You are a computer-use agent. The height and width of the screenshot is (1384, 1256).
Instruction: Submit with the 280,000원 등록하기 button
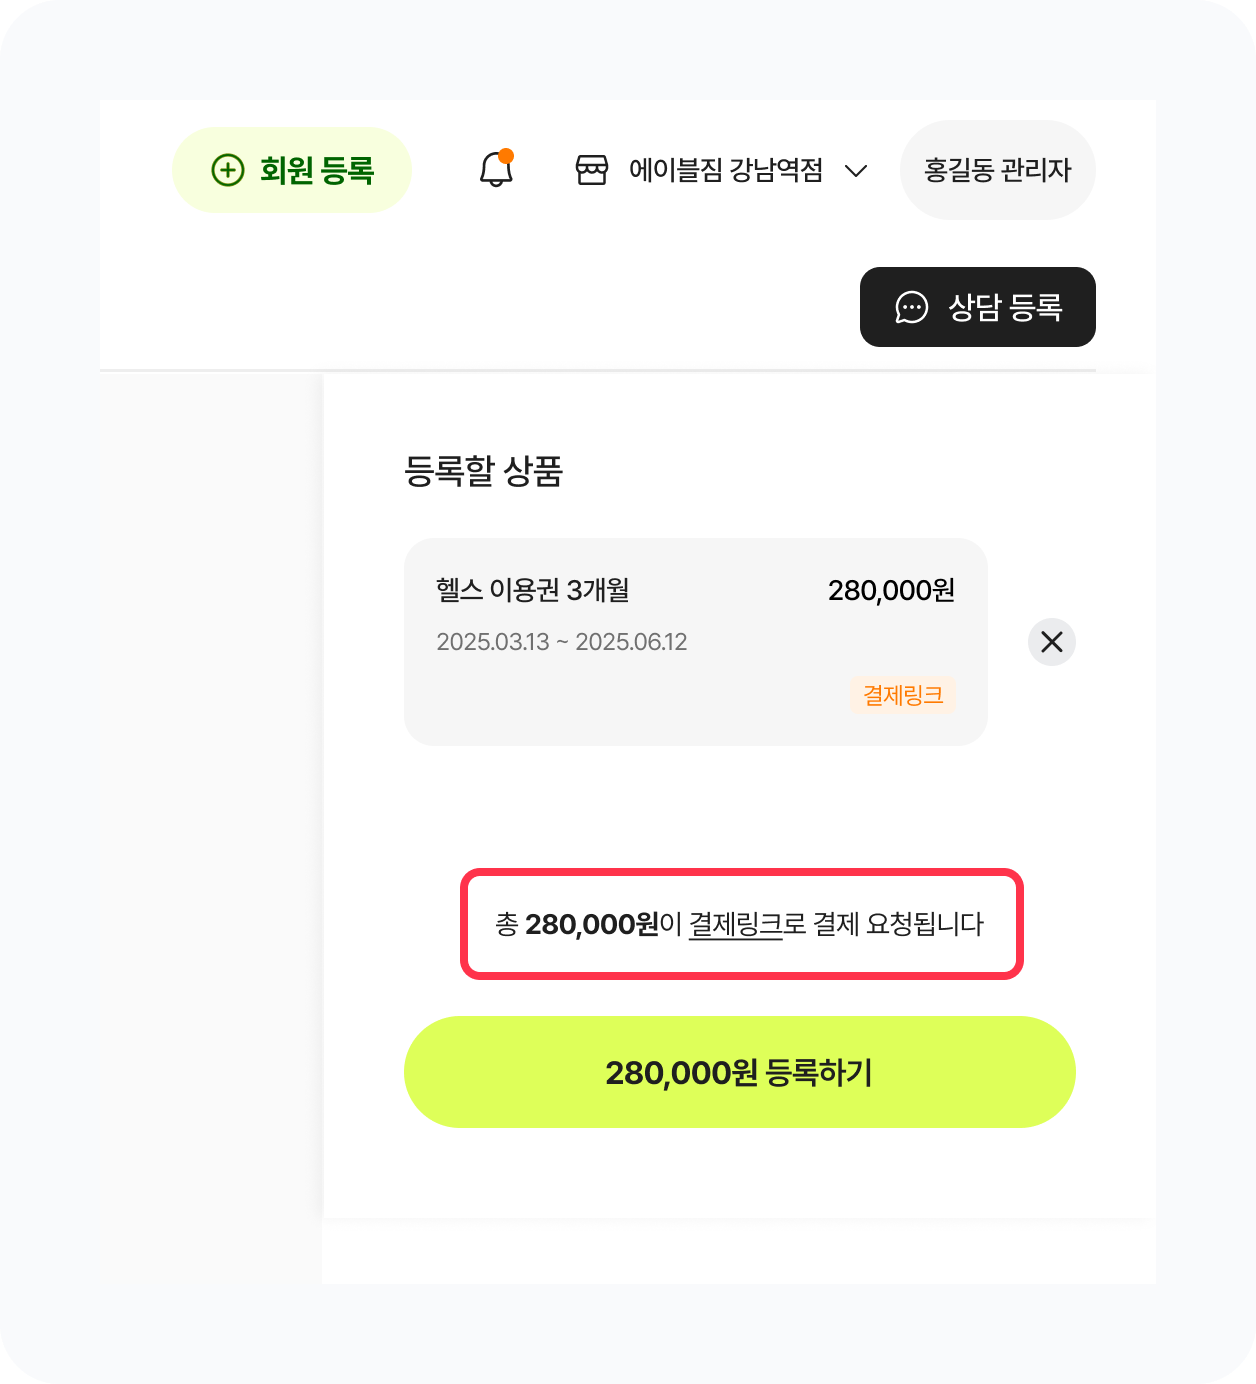(739, 1072)
